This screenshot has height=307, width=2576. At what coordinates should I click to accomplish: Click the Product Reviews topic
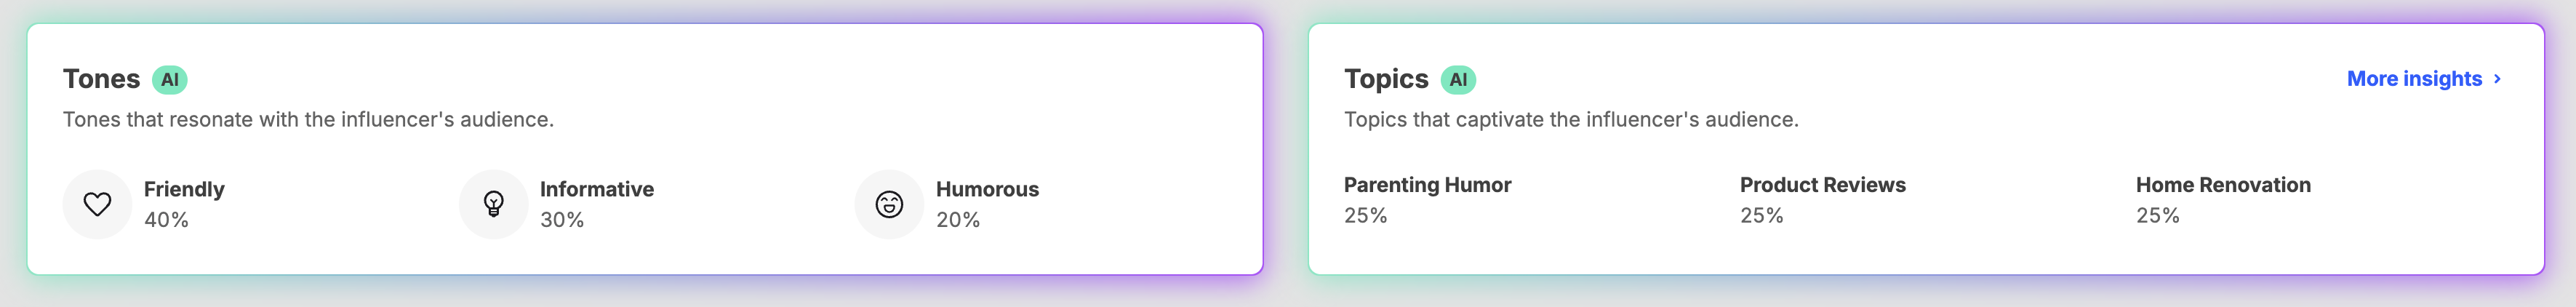[1822, 185]
